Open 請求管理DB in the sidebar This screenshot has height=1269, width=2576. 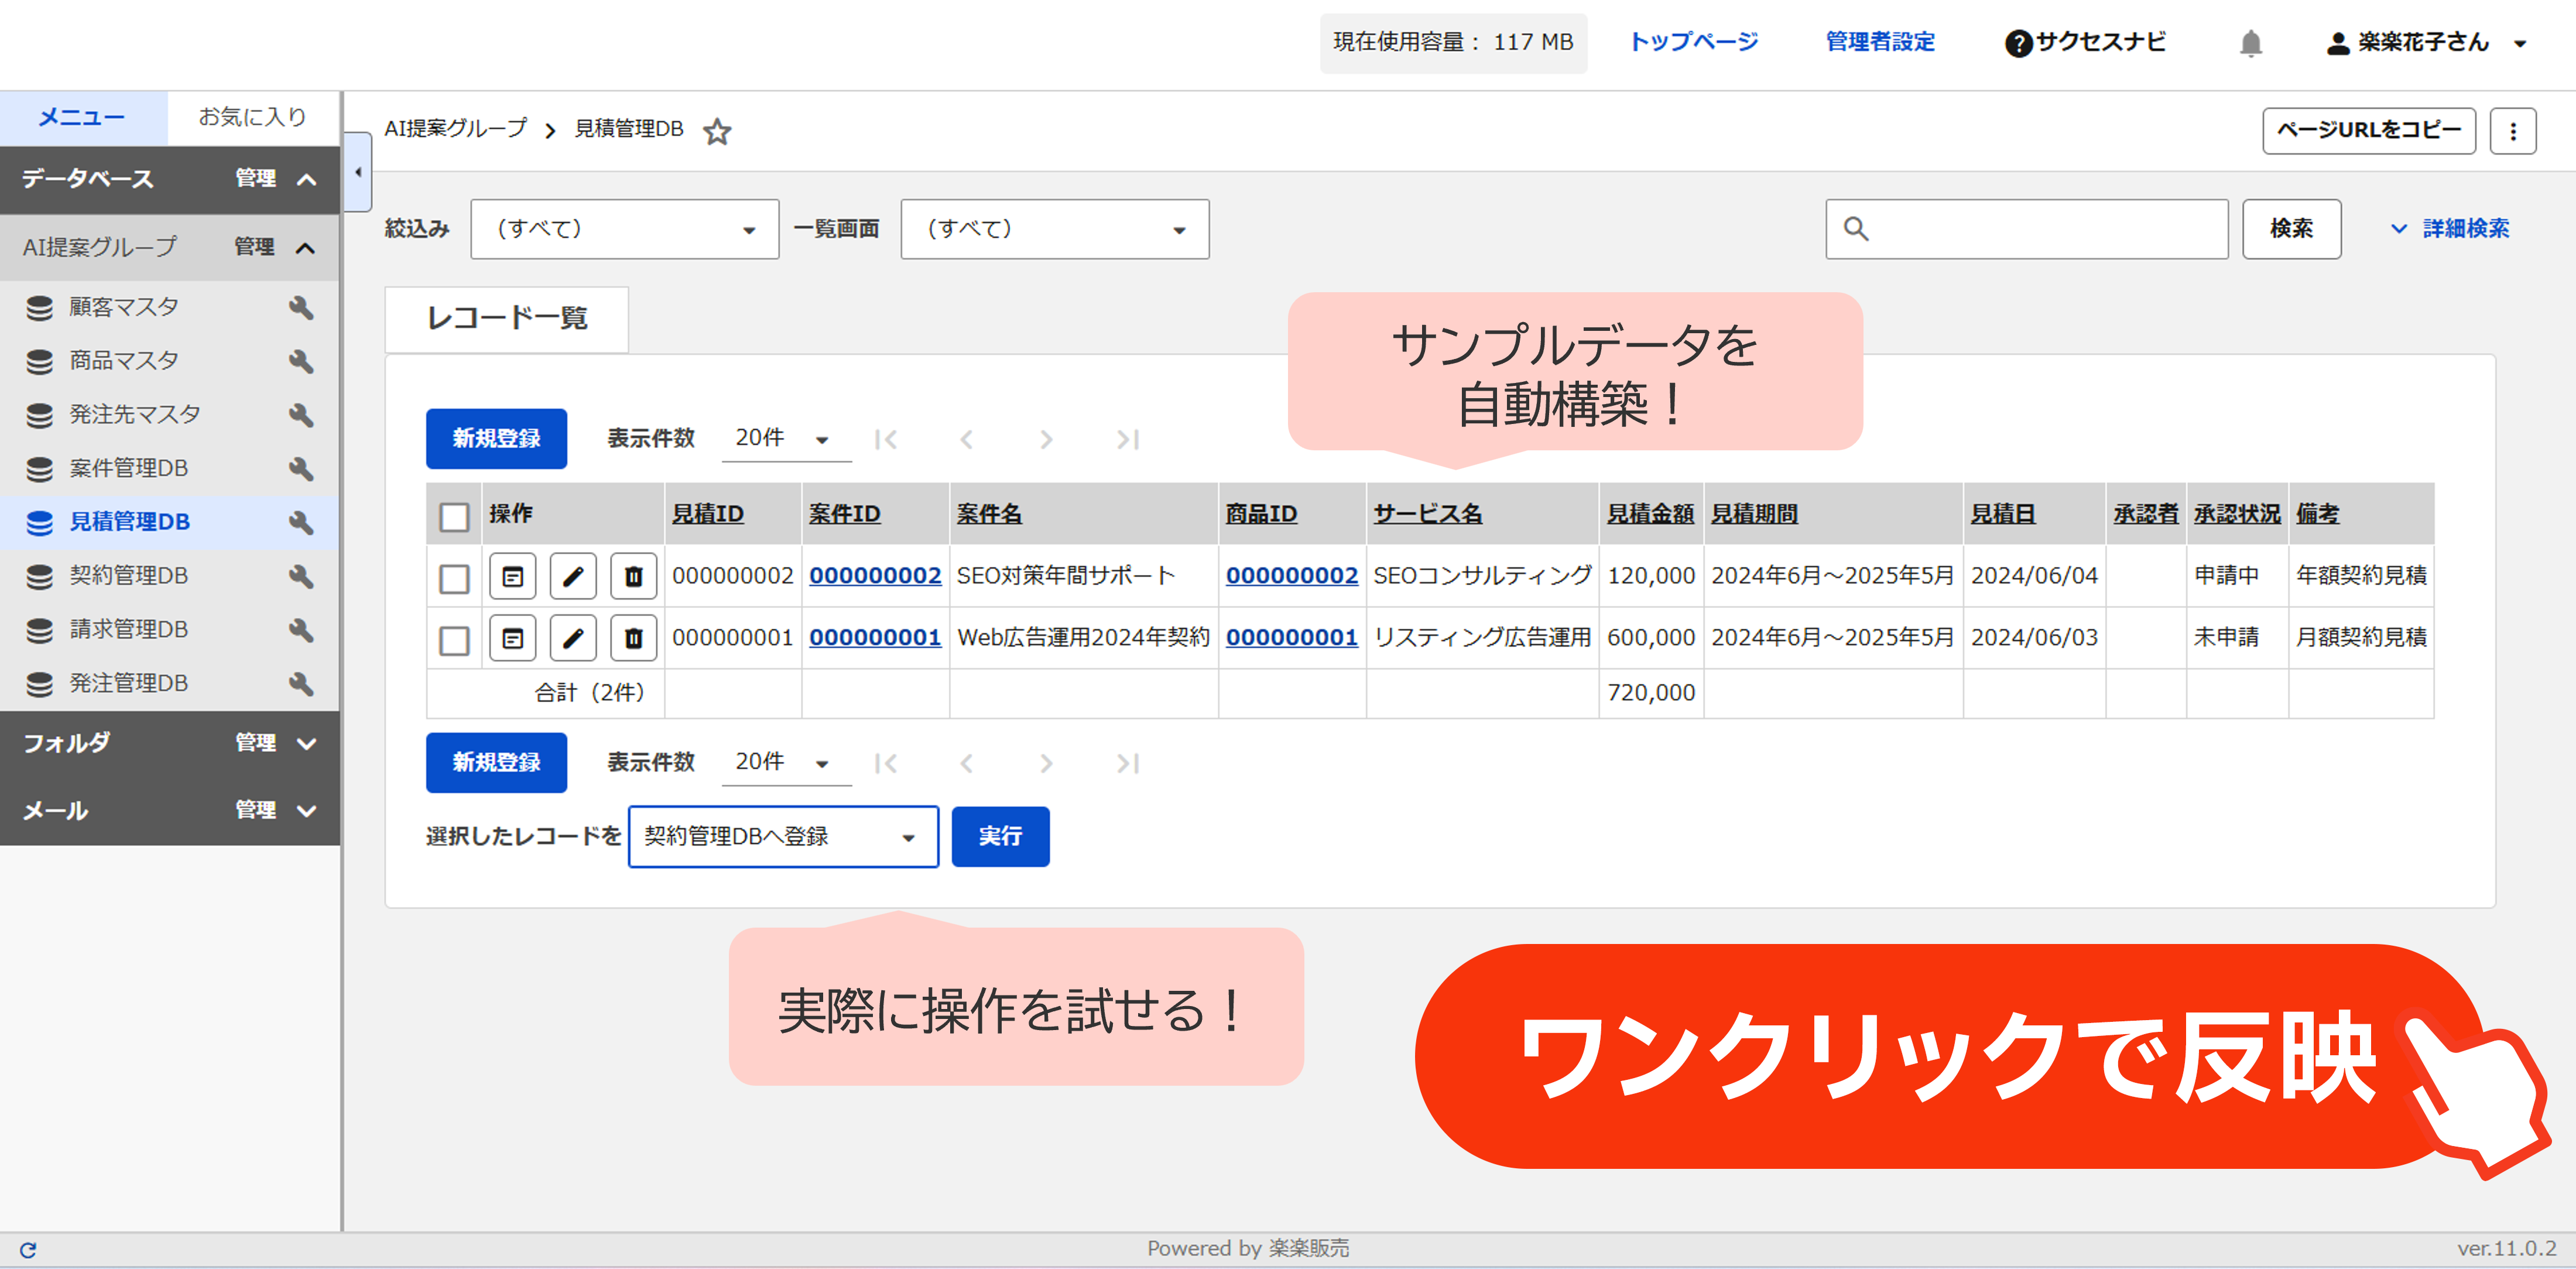coord(128,630)
